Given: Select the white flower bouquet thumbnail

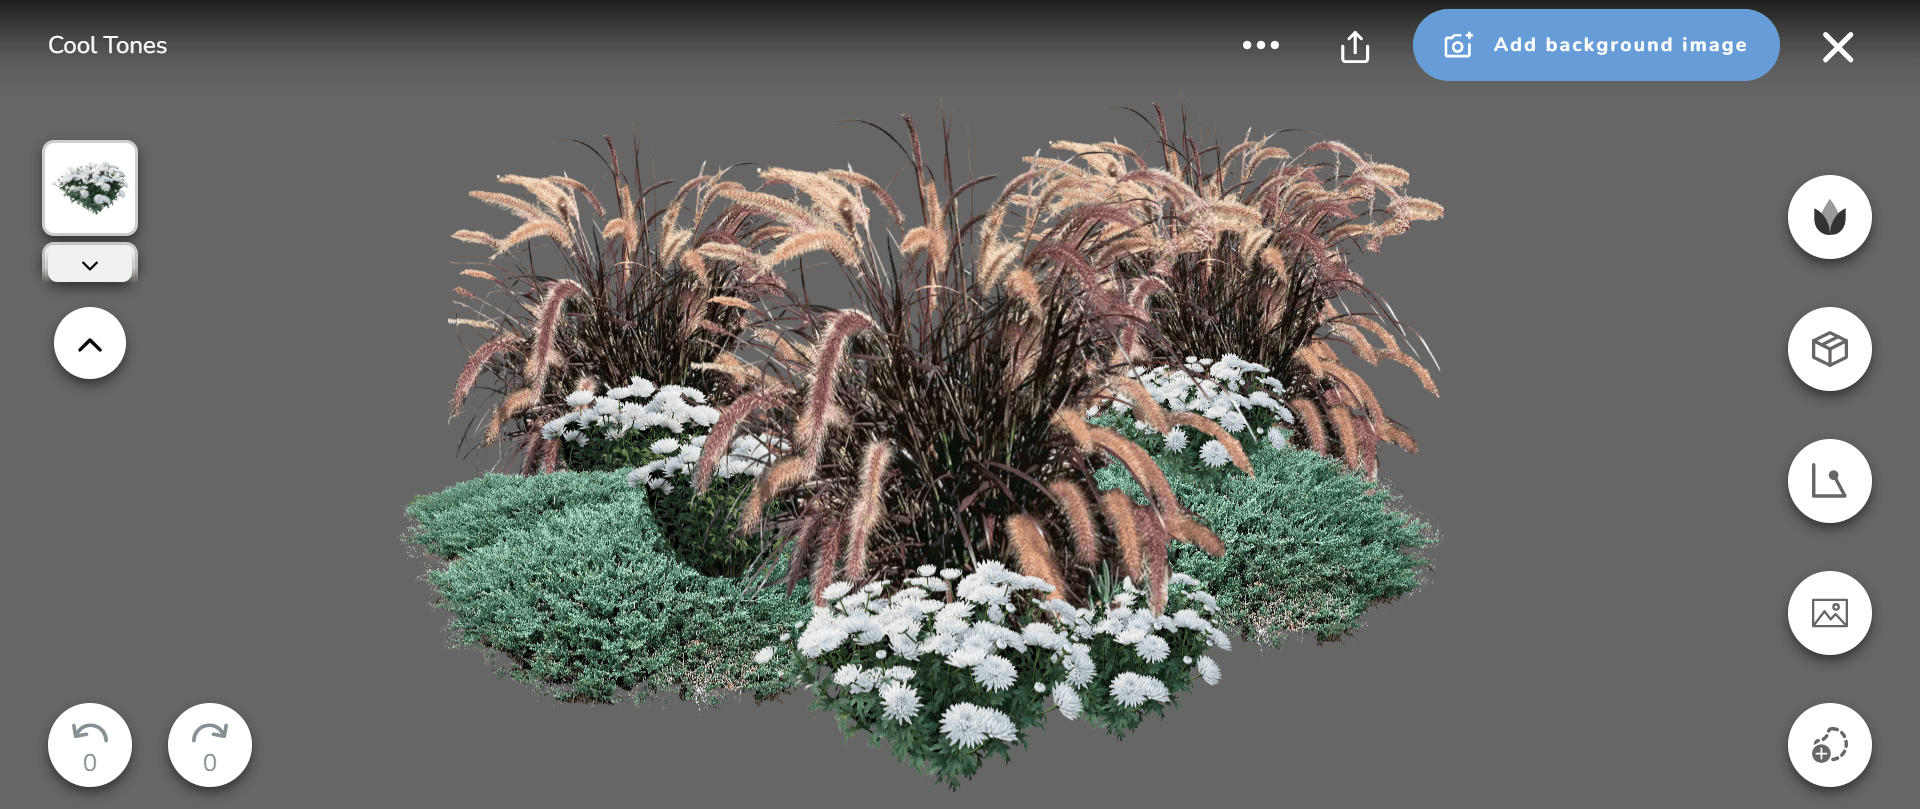Looking at the screenshot, I should point(90,188).
